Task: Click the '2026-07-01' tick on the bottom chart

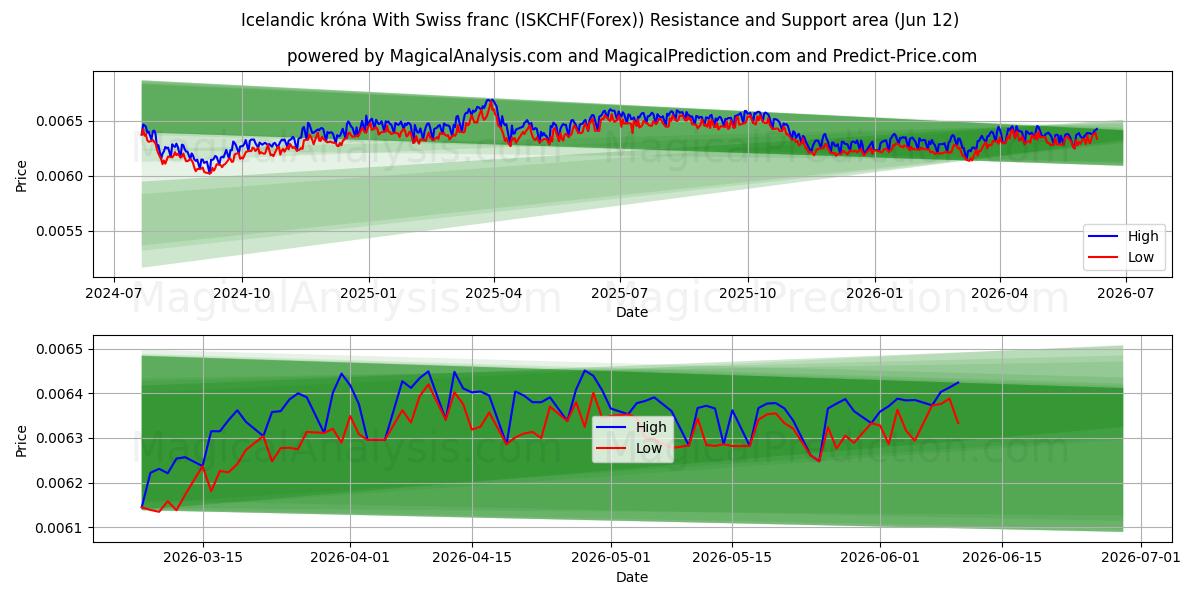Action: (x=1139, y=558)
